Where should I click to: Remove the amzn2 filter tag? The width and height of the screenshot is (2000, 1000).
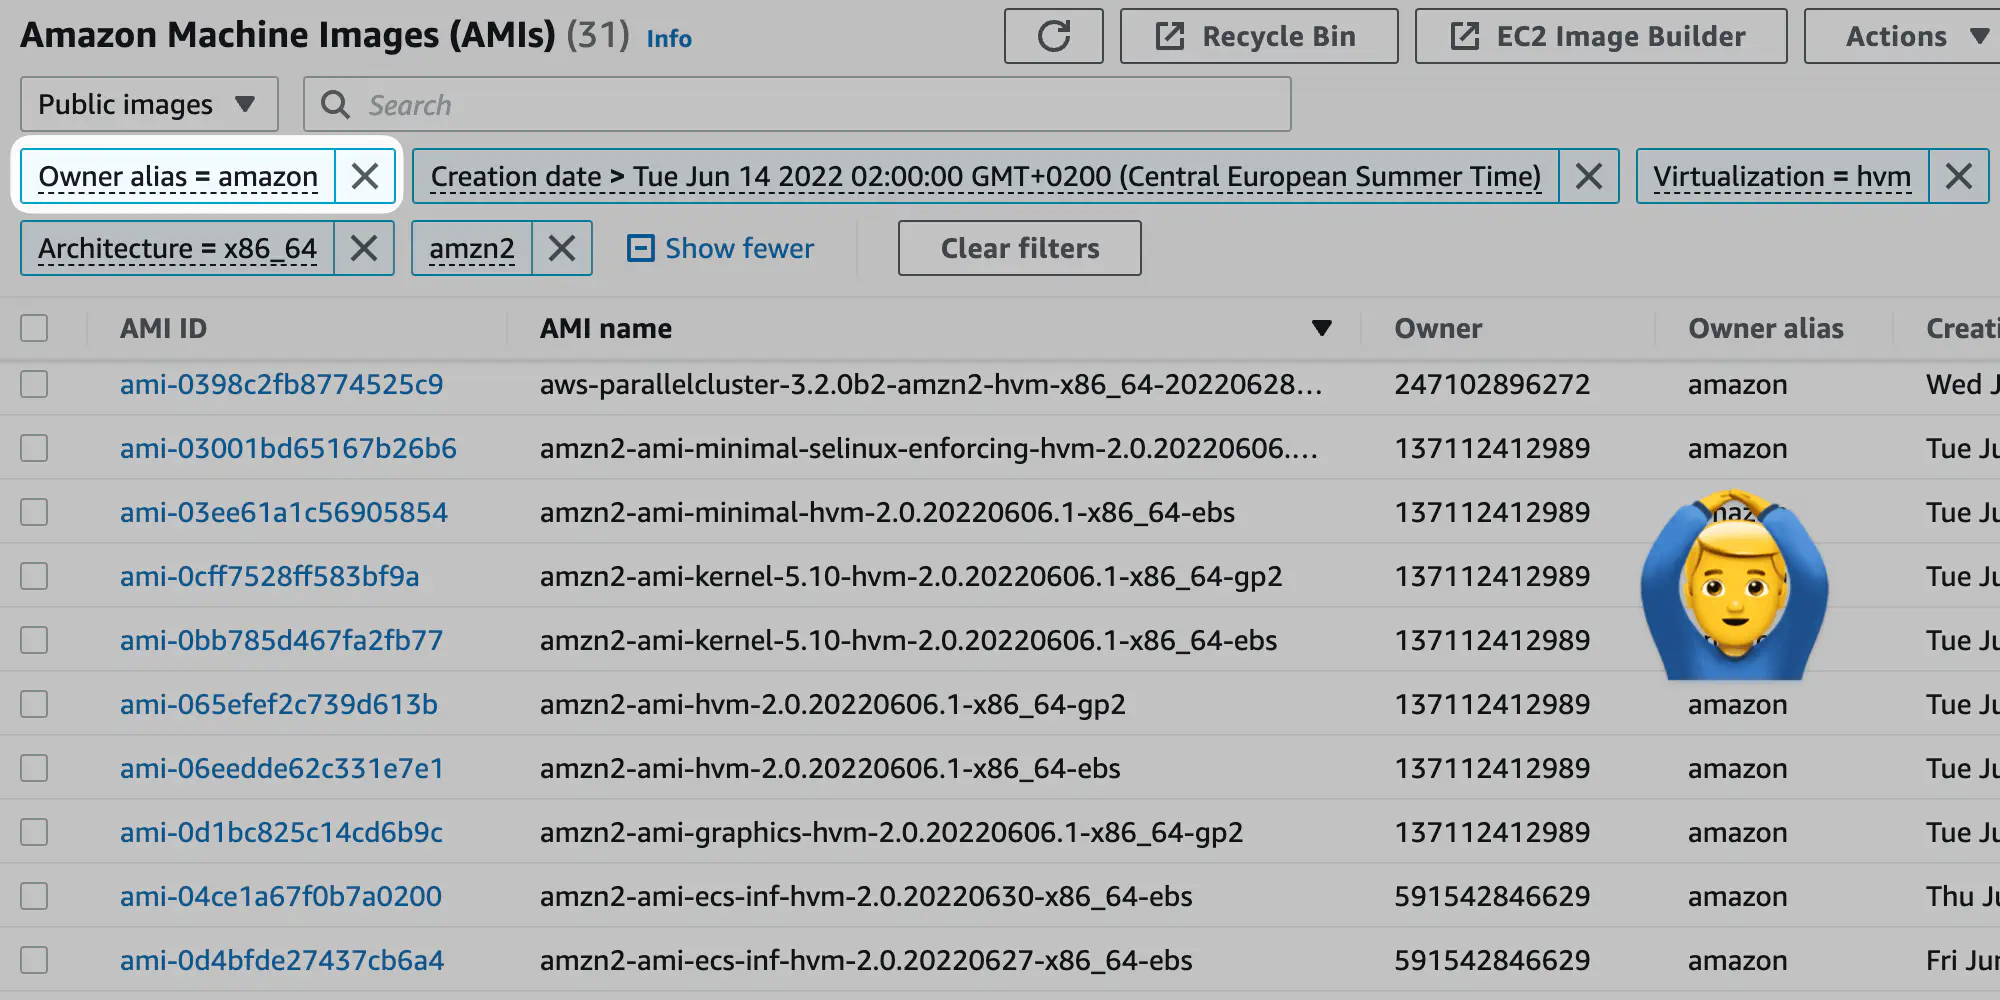pyautogui.click(x=562, y=248)
